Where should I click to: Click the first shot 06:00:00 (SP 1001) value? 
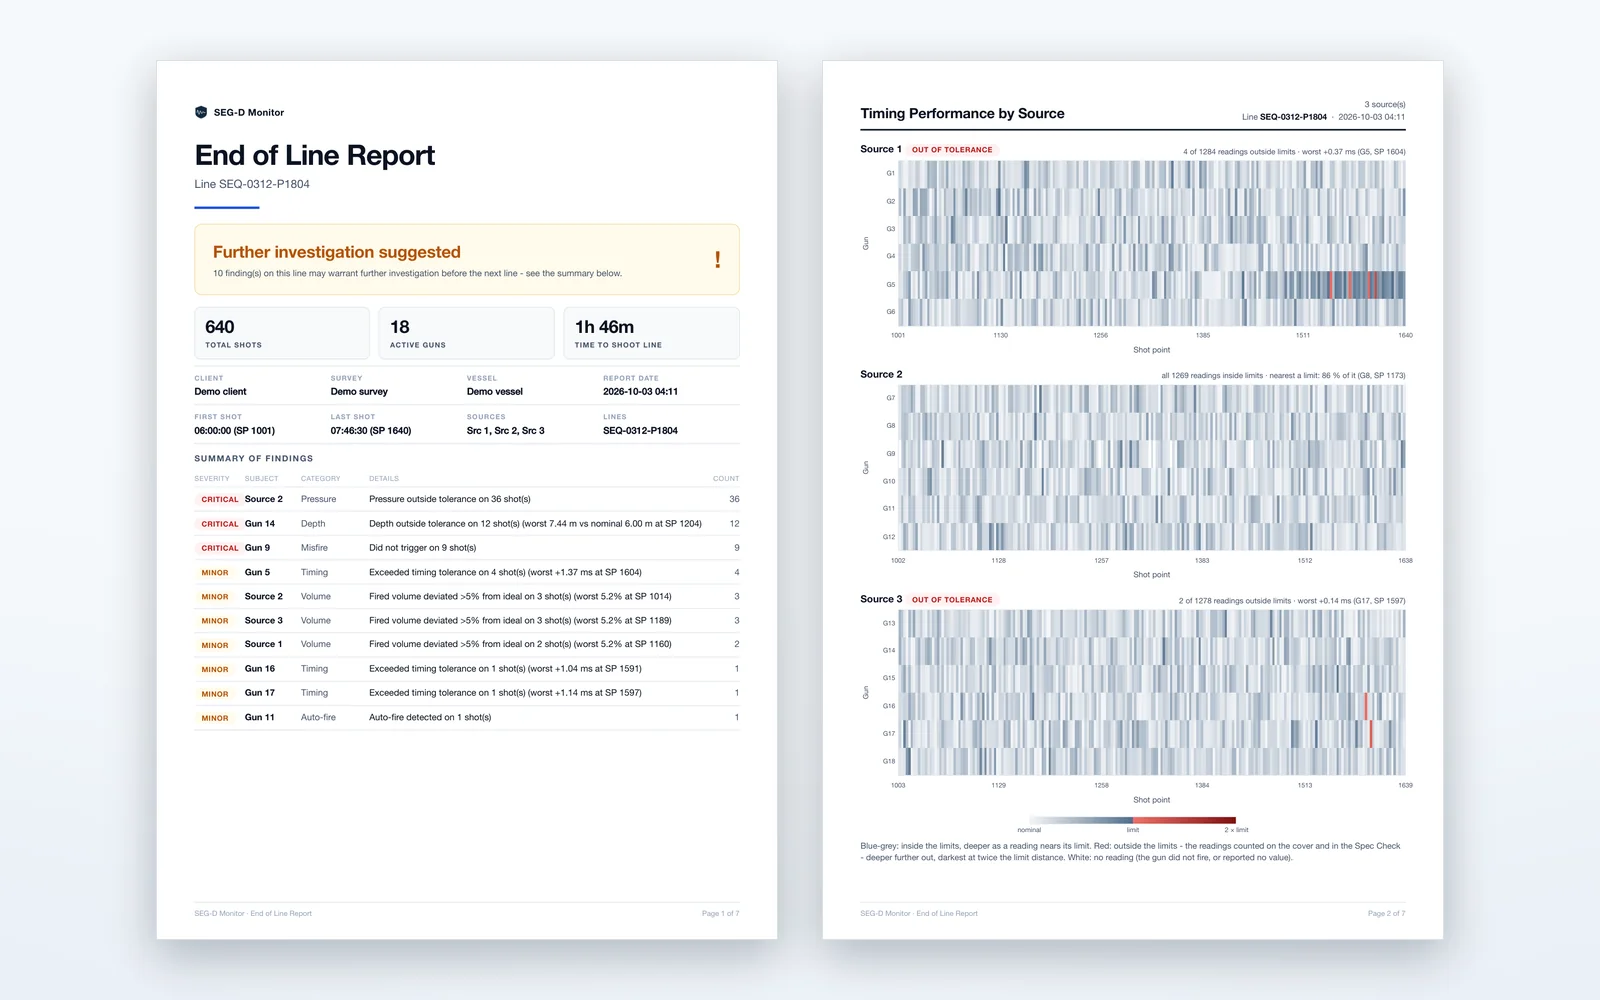point(234,431)
